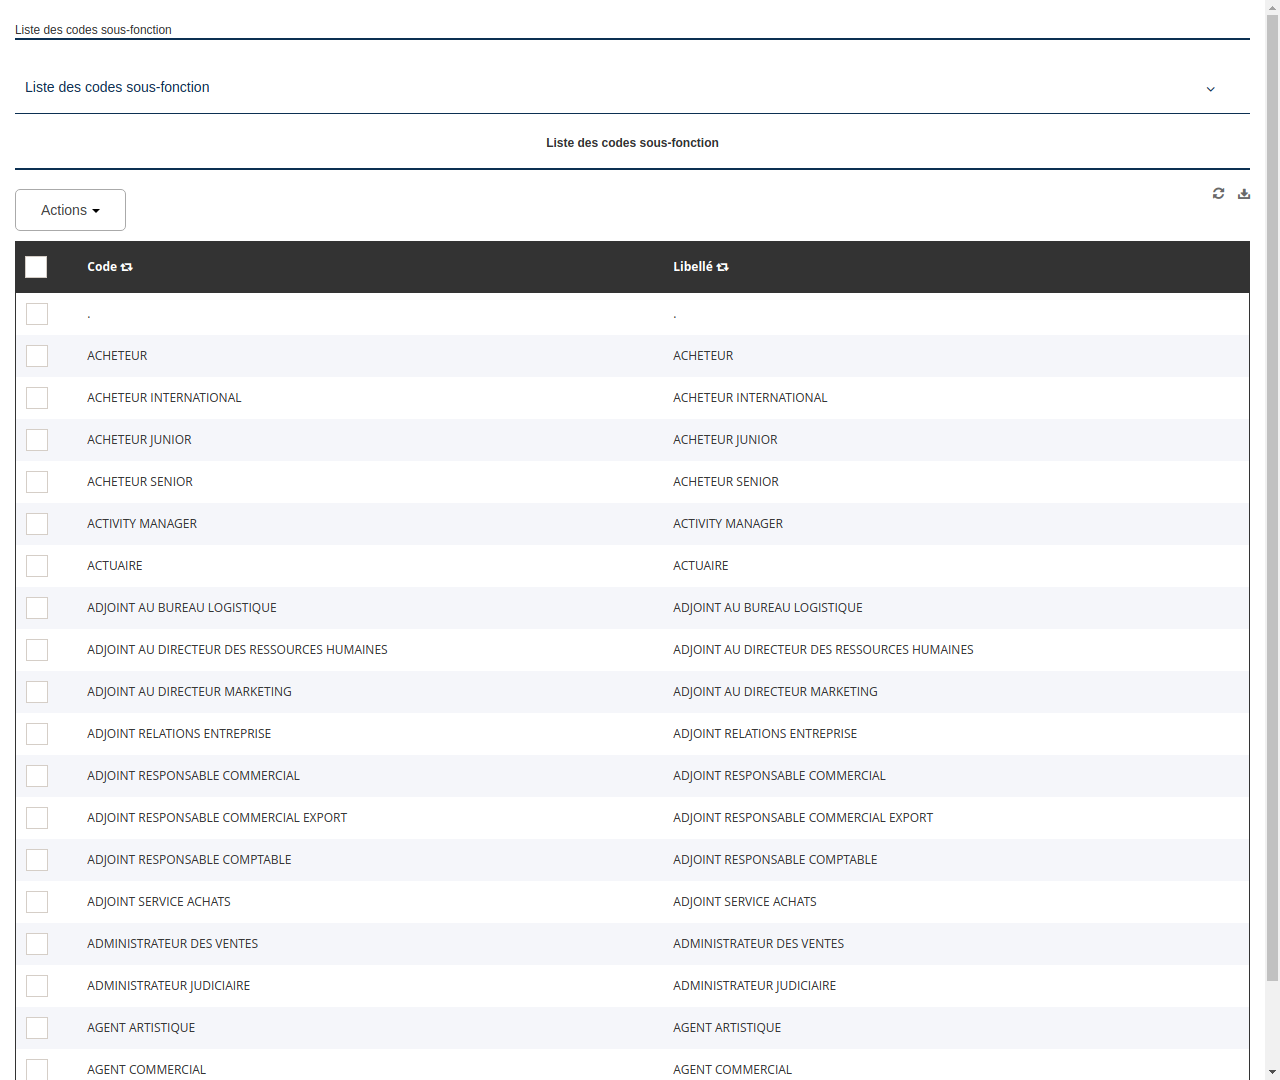
Task: Open the ACHETEUR INTERNATIONAL code entry
Action: pyautogui.click(x=164, y=397)
